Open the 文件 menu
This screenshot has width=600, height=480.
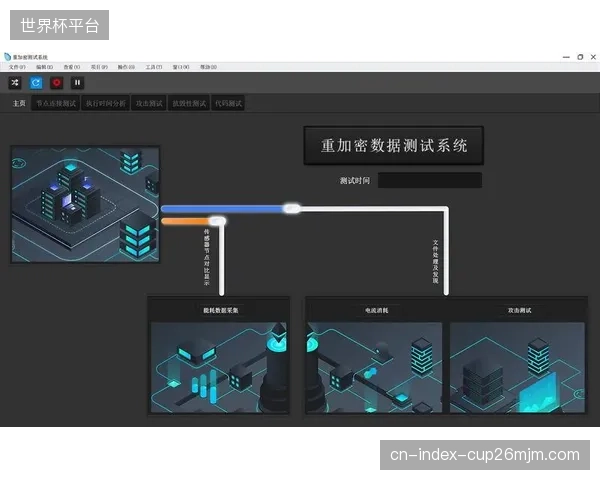(x=17, y=67)
